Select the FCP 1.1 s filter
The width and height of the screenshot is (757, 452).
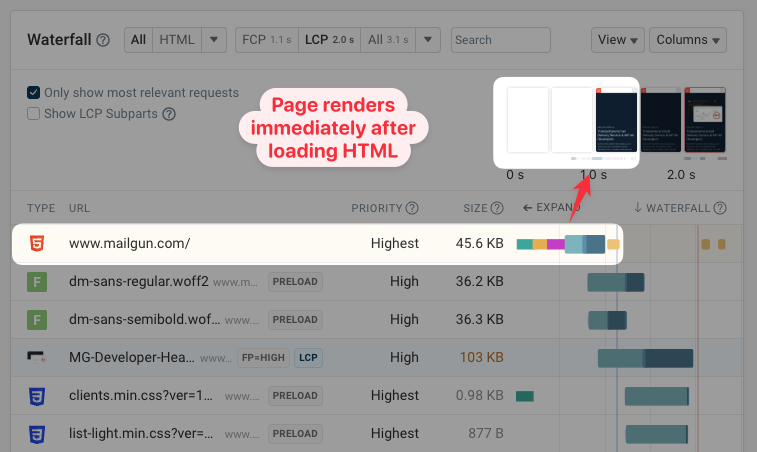[267, 40]
